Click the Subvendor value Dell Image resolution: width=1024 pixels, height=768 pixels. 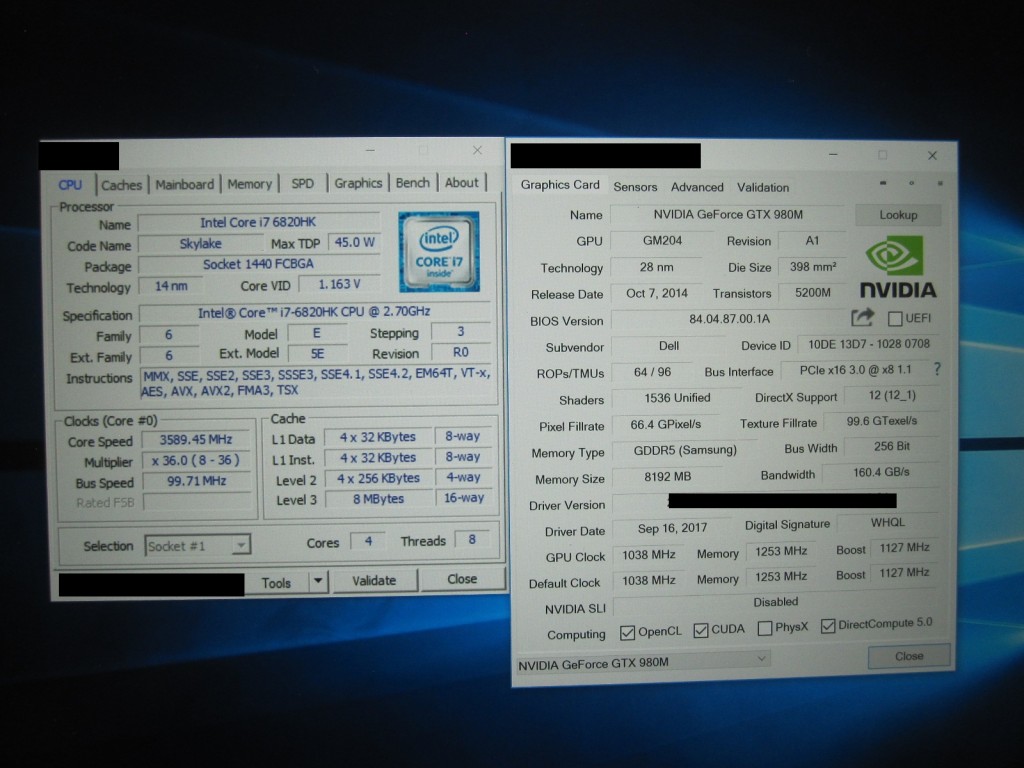(669, 345)
